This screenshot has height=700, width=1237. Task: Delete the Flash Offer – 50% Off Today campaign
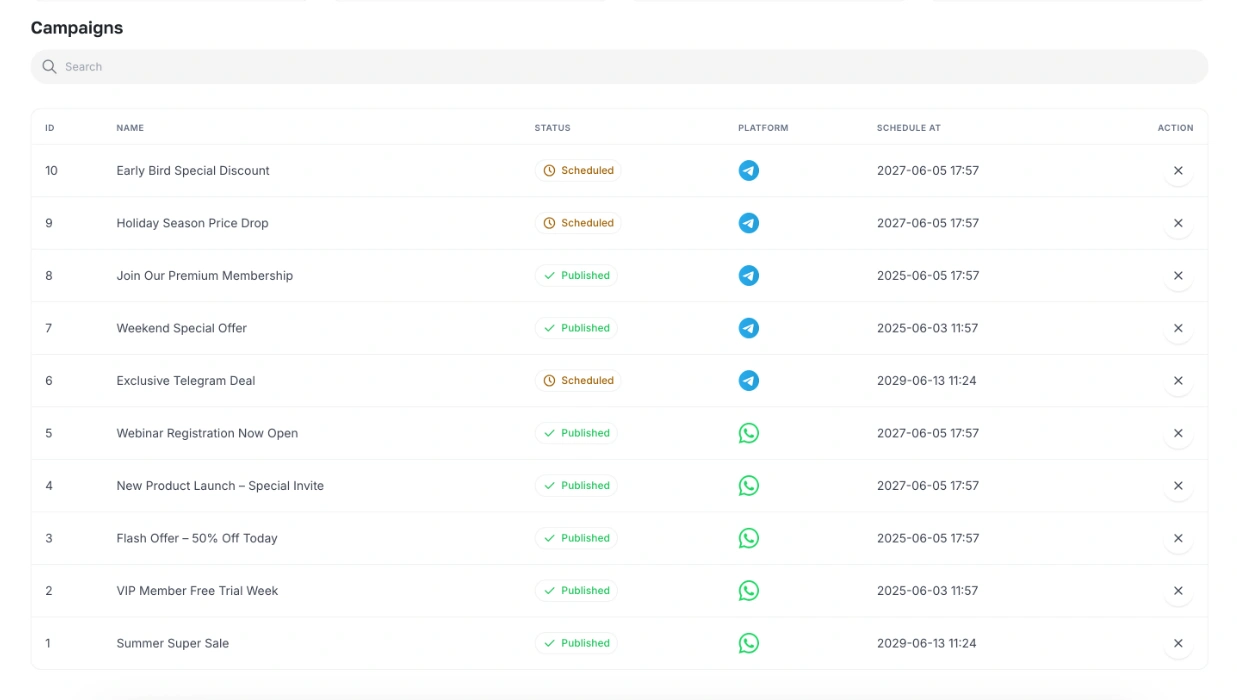click(x=1177, y=538)
